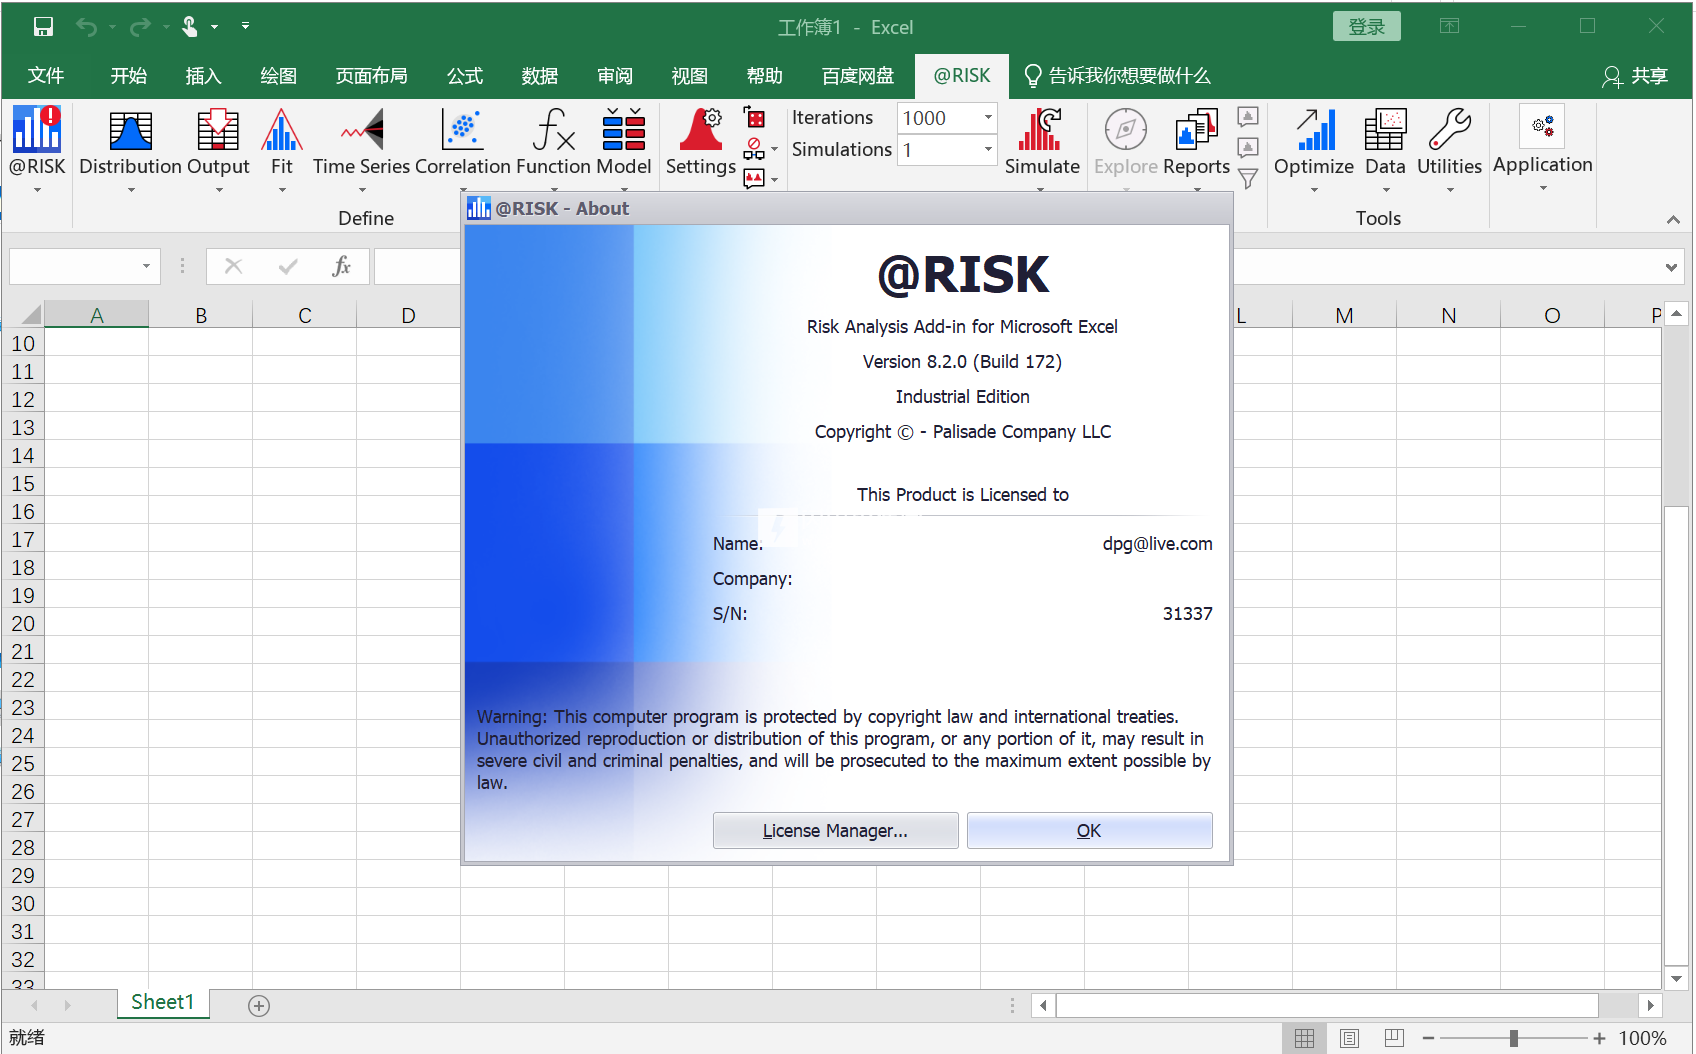Click the Correlation icon
The width and height of the screenshot is (1696, 1054).
click(x=463, y=130)
